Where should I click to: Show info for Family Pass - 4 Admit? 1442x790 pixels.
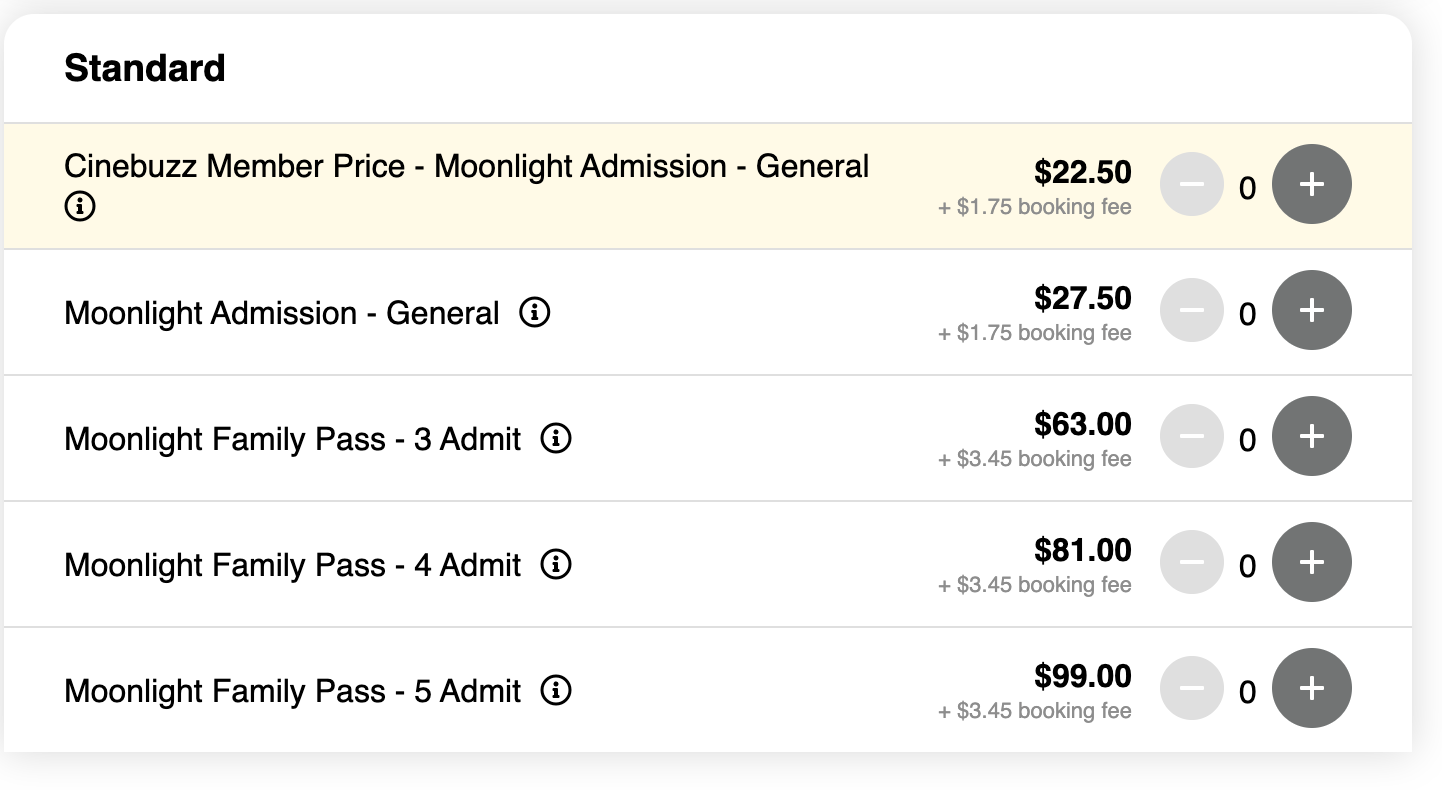(556, 565)
